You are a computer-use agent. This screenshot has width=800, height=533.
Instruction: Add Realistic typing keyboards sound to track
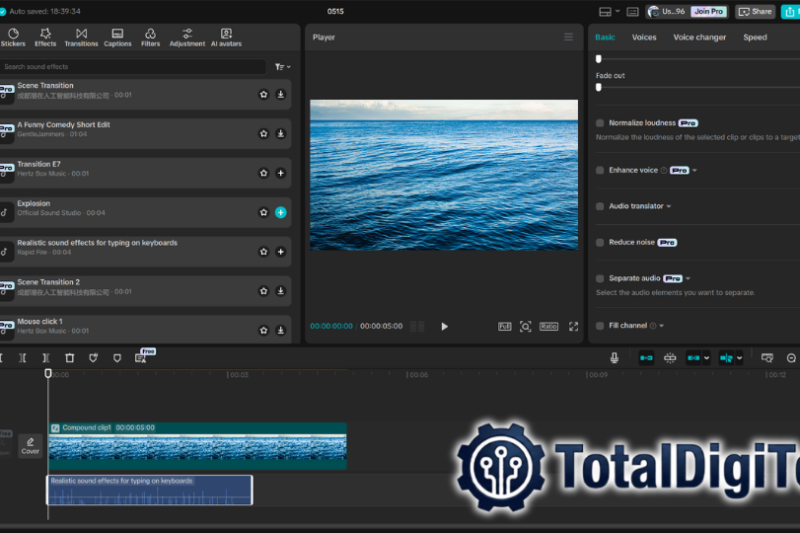(x=281, y=251)
